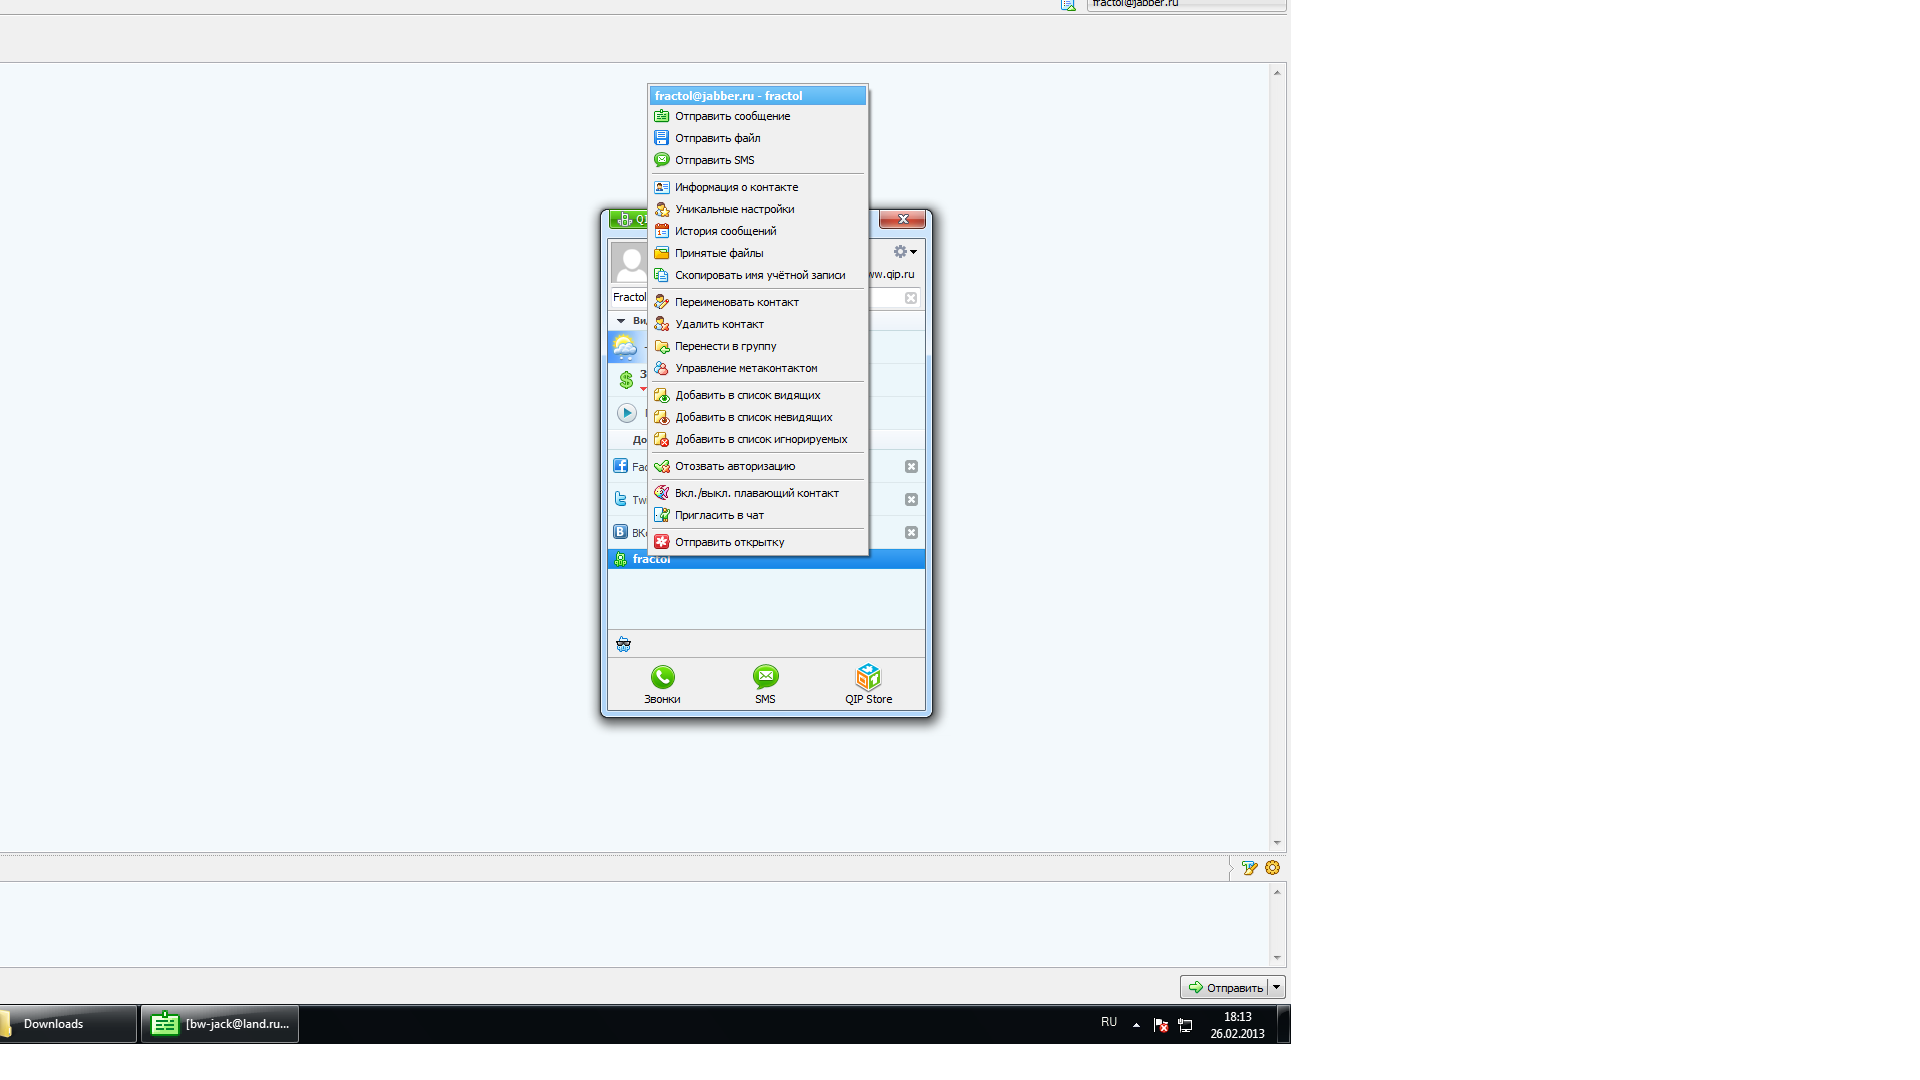Click the green dollar currency widget icon
1920x1080 pixels.
[x=626, y=380]
